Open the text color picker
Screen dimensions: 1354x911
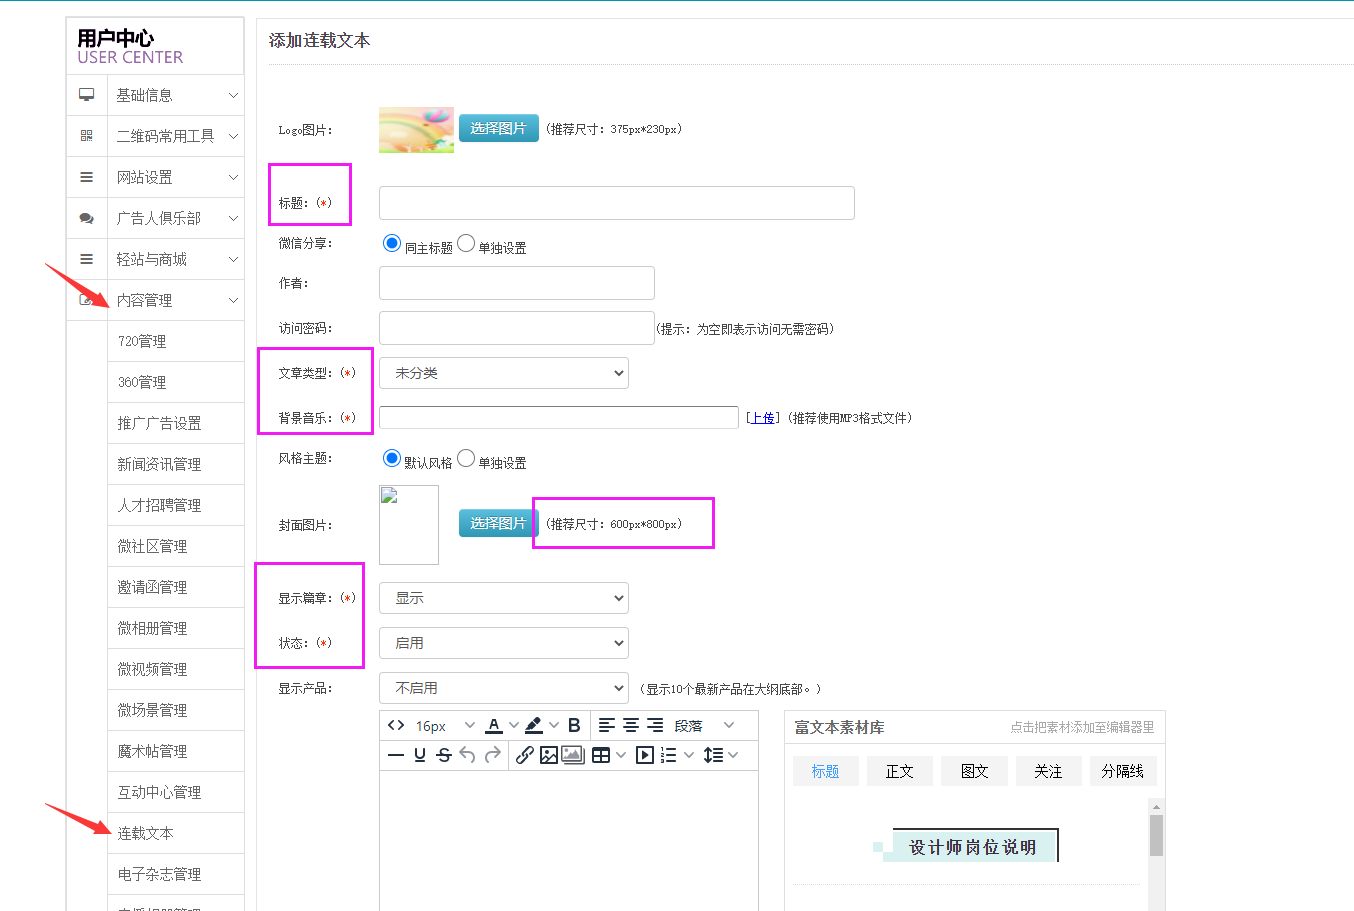tap(494, 725)
